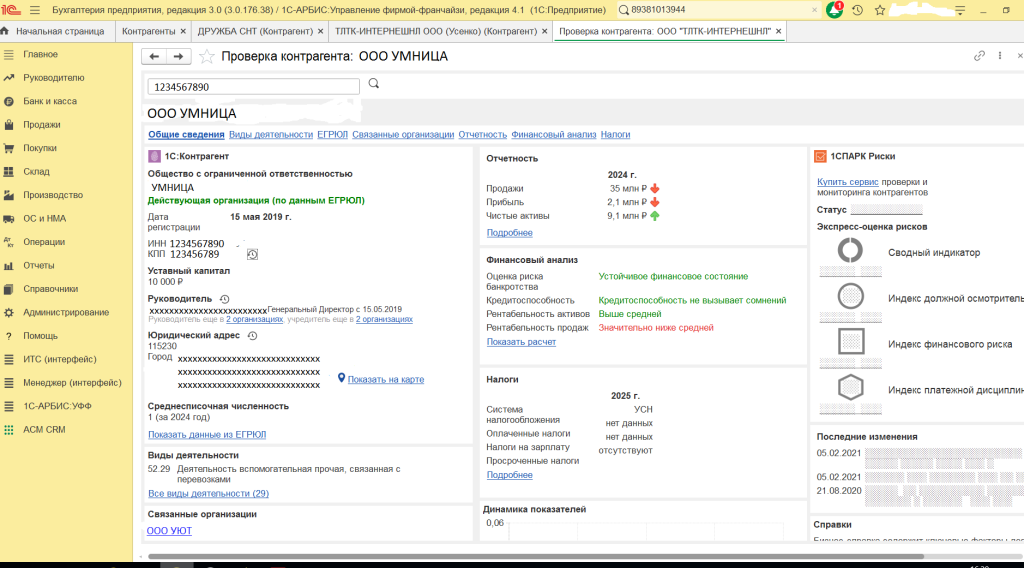
Task: Open the Банк и касса section
Action: [50, 101]
